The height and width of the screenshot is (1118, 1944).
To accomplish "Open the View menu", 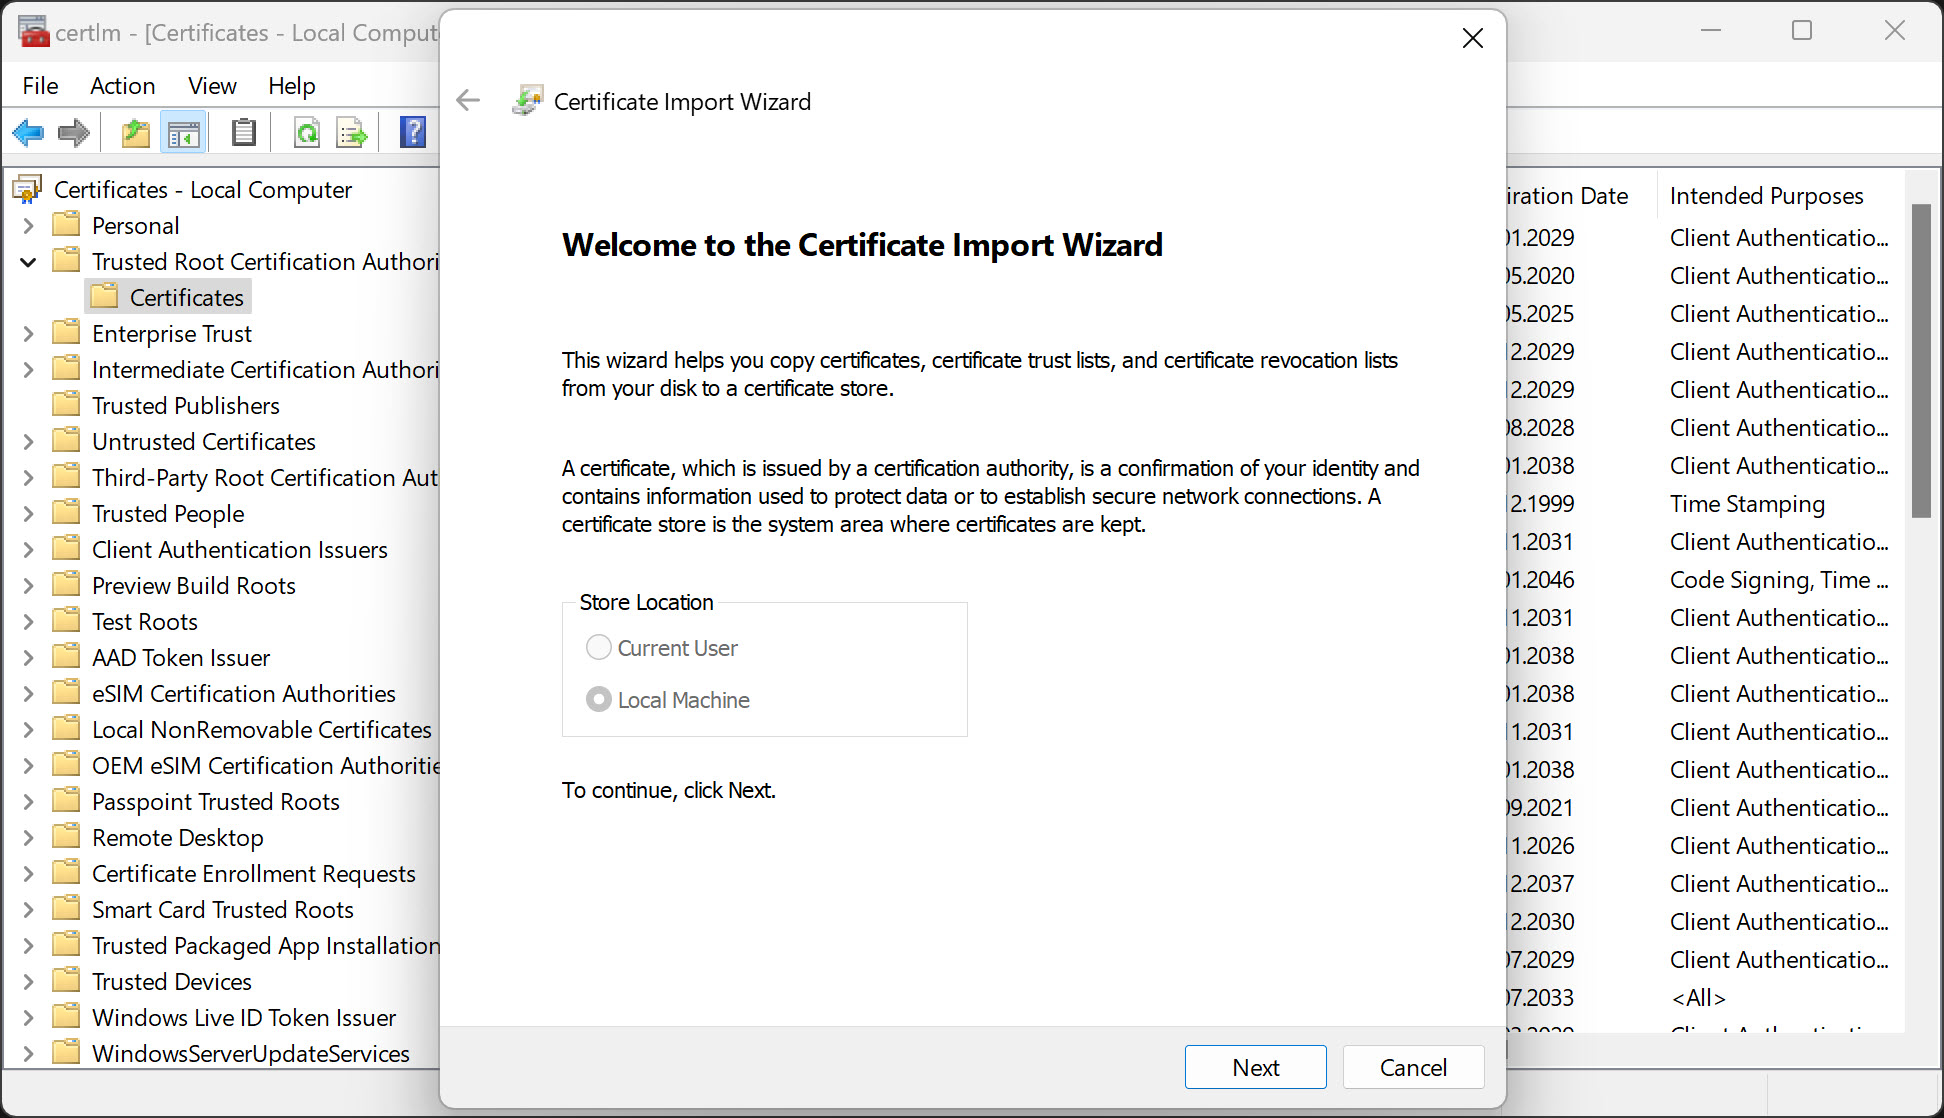I will 212,86.
